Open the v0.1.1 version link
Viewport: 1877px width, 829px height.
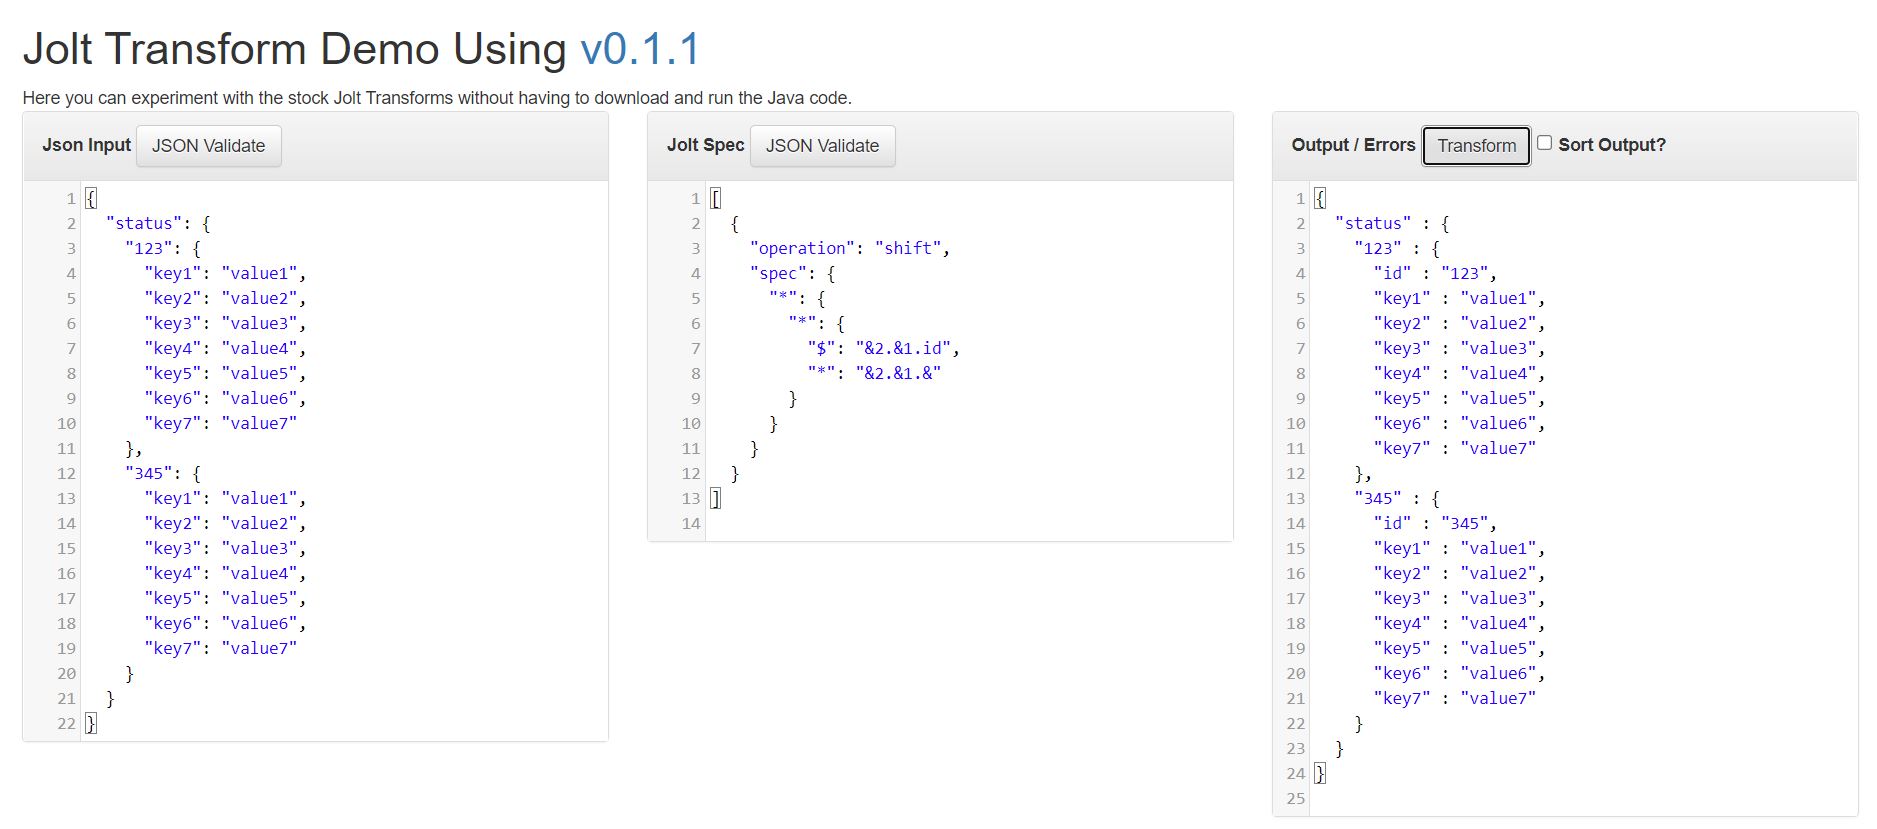[x=640, y=49]
